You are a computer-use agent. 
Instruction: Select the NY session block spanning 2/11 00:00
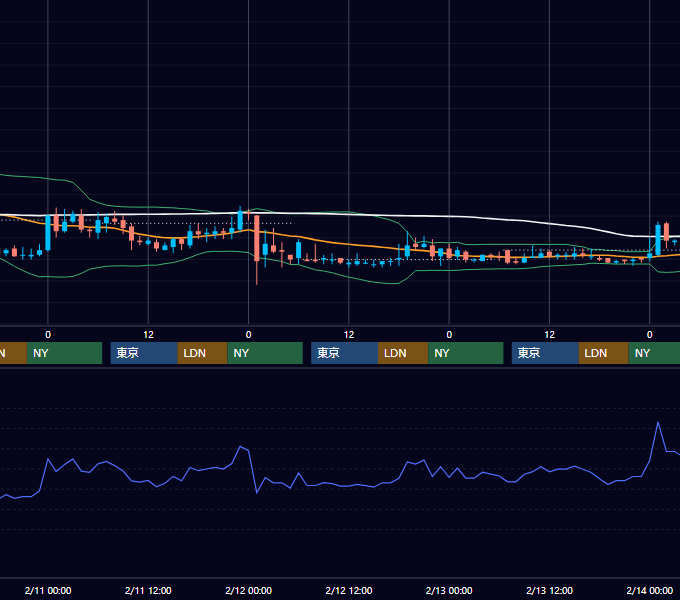click(x=64, y=353)
